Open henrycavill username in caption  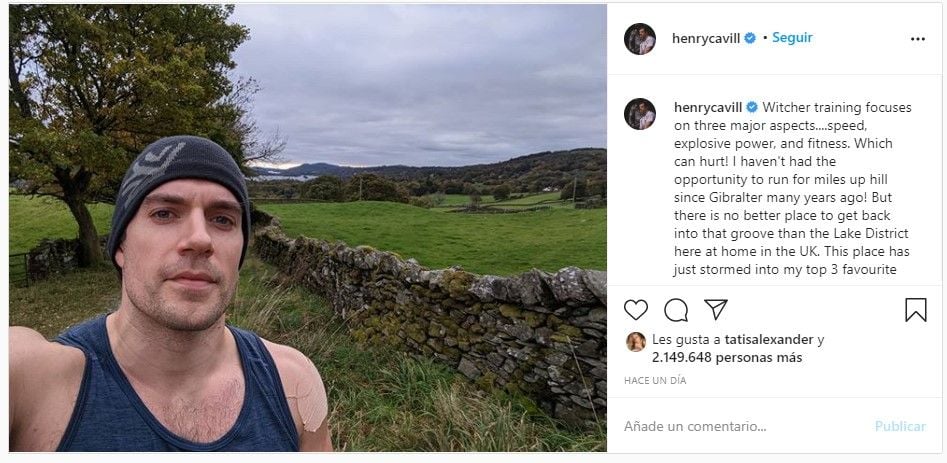point(708,107)
